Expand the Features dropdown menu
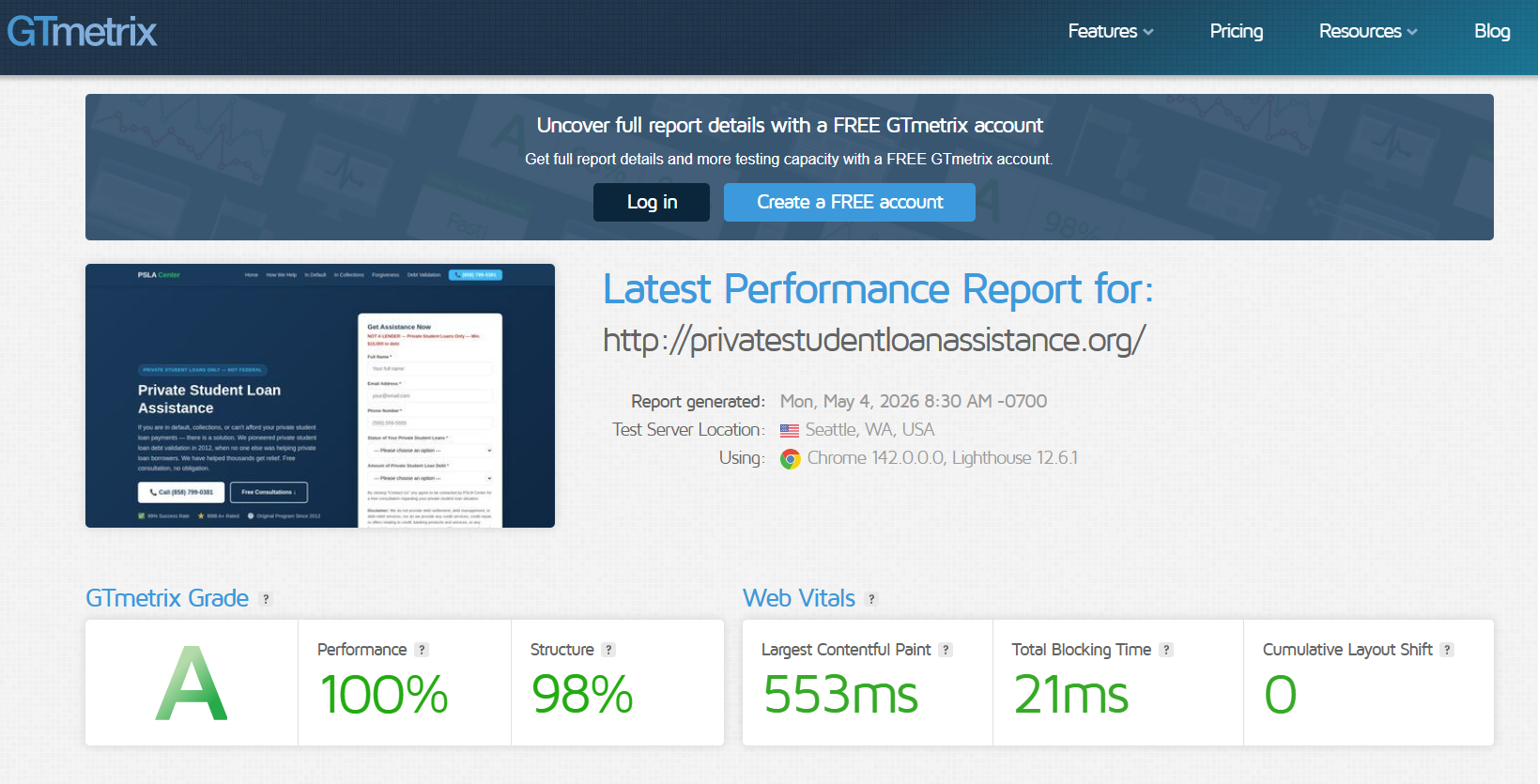The width and height of the screenshot is (1540, 784). click(x=1110, y=31)
